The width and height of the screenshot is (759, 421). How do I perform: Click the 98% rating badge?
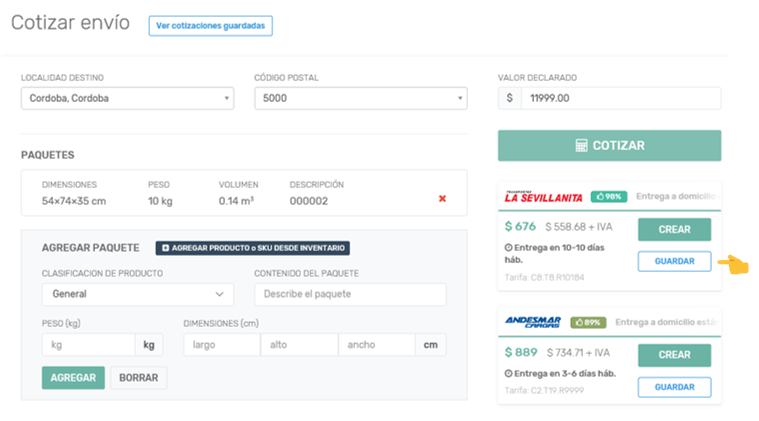click(608, 196)
